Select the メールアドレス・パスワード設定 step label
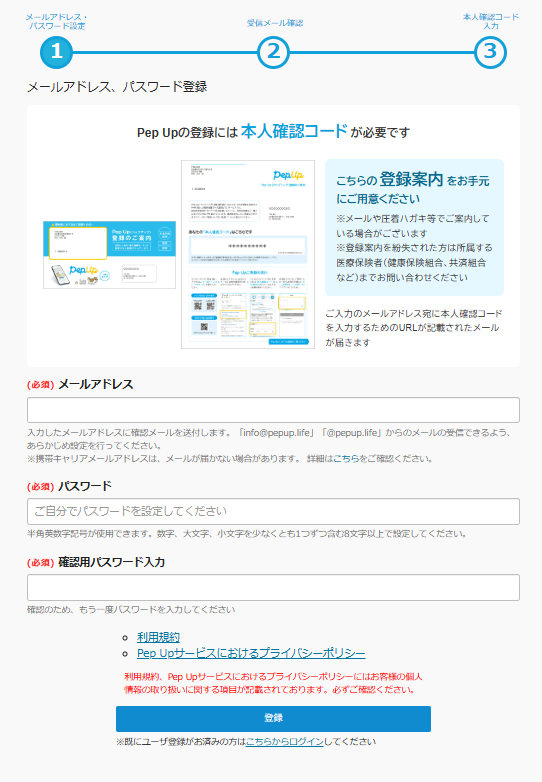Viewport: 542px width, 782px height. point(56,21)
